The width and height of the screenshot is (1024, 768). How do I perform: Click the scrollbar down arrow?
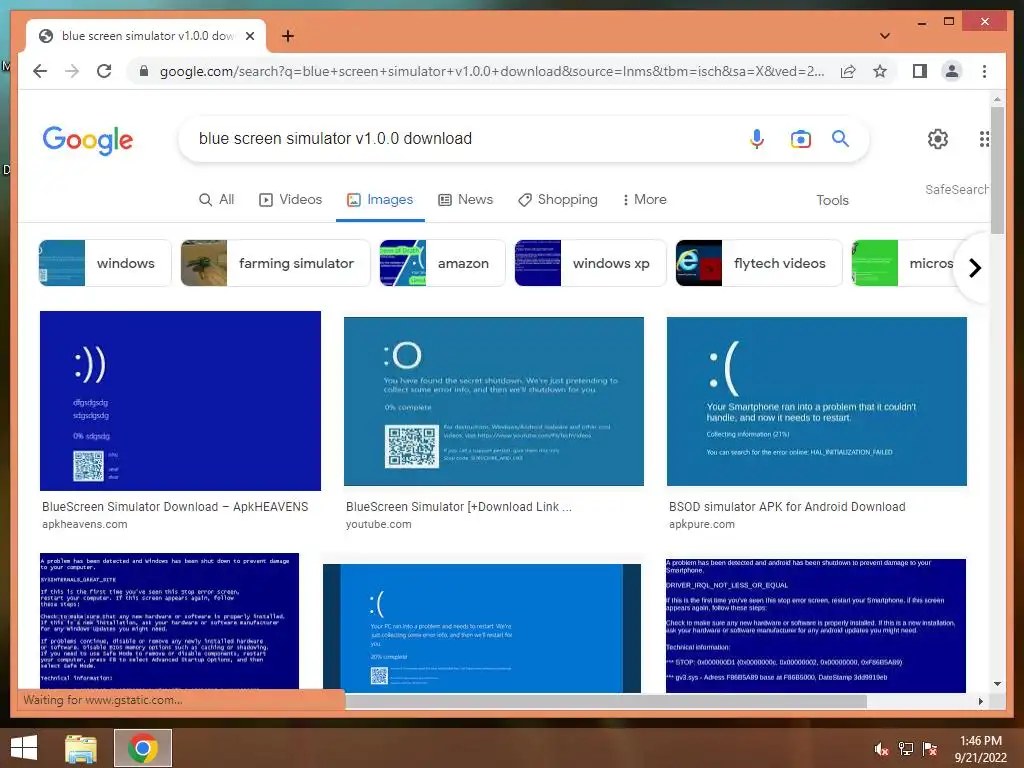997,684
